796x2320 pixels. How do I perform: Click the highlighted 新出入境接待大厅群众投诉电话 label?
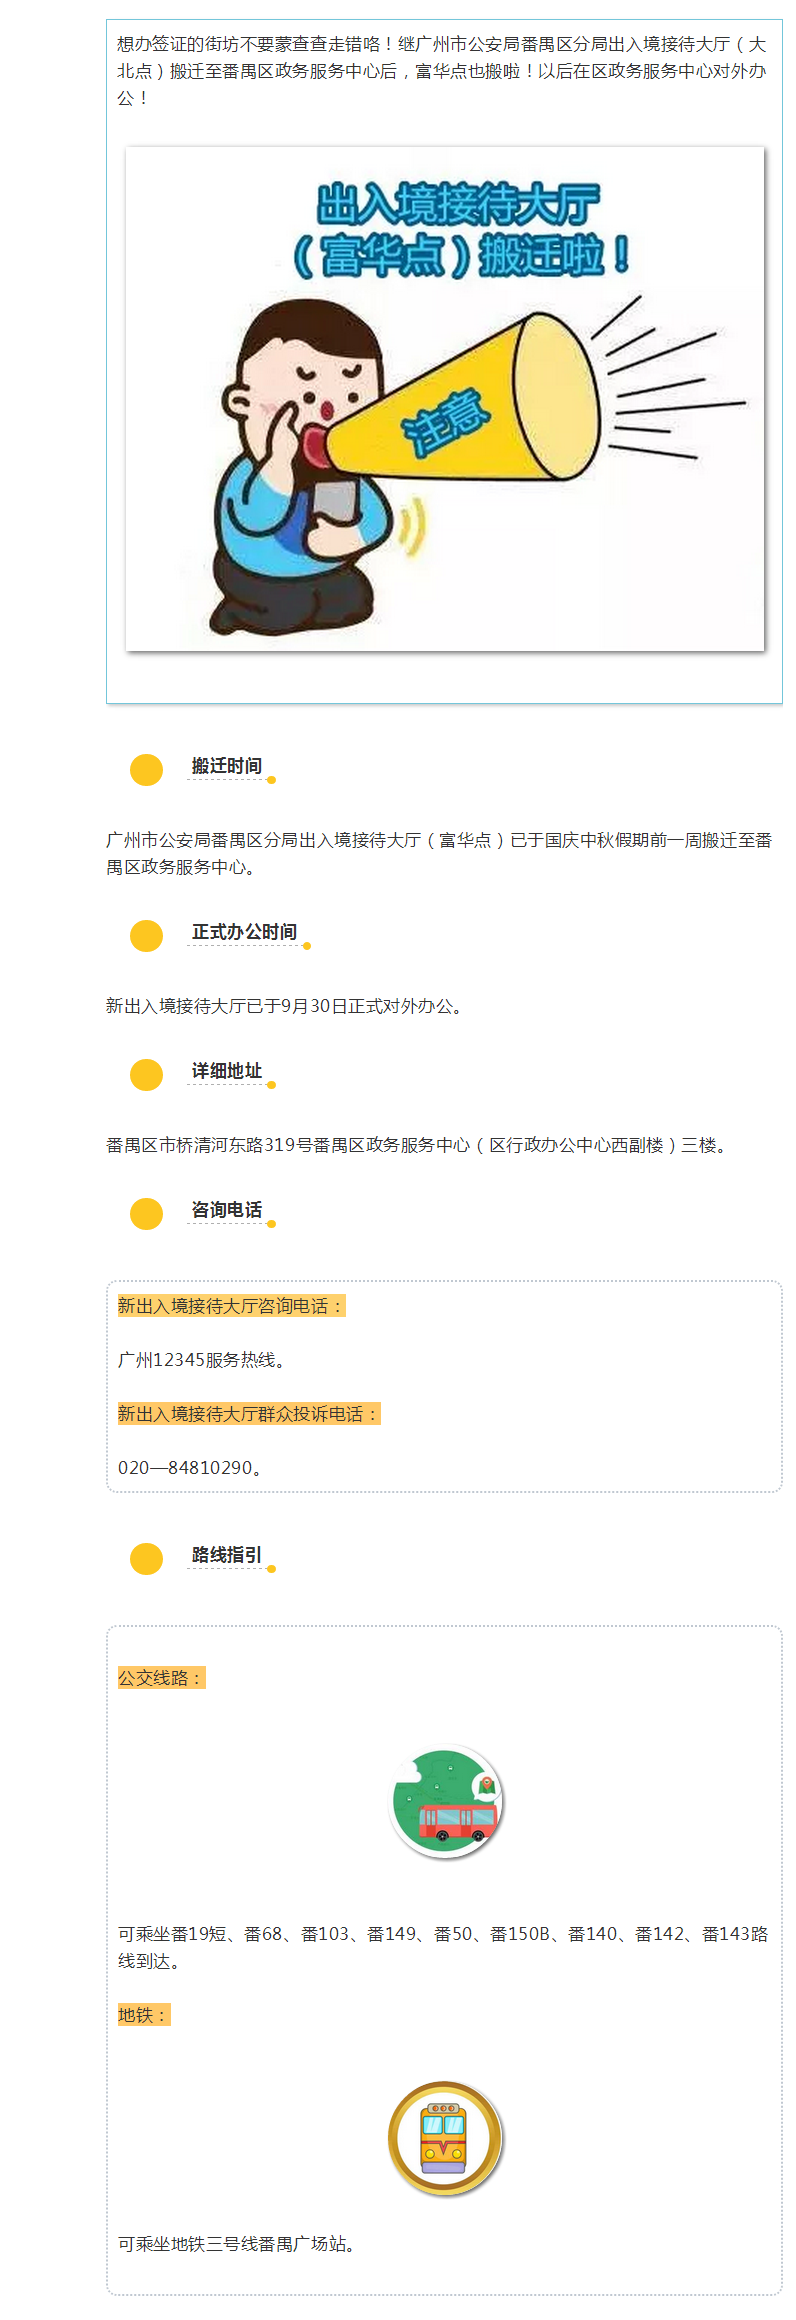248,1413
